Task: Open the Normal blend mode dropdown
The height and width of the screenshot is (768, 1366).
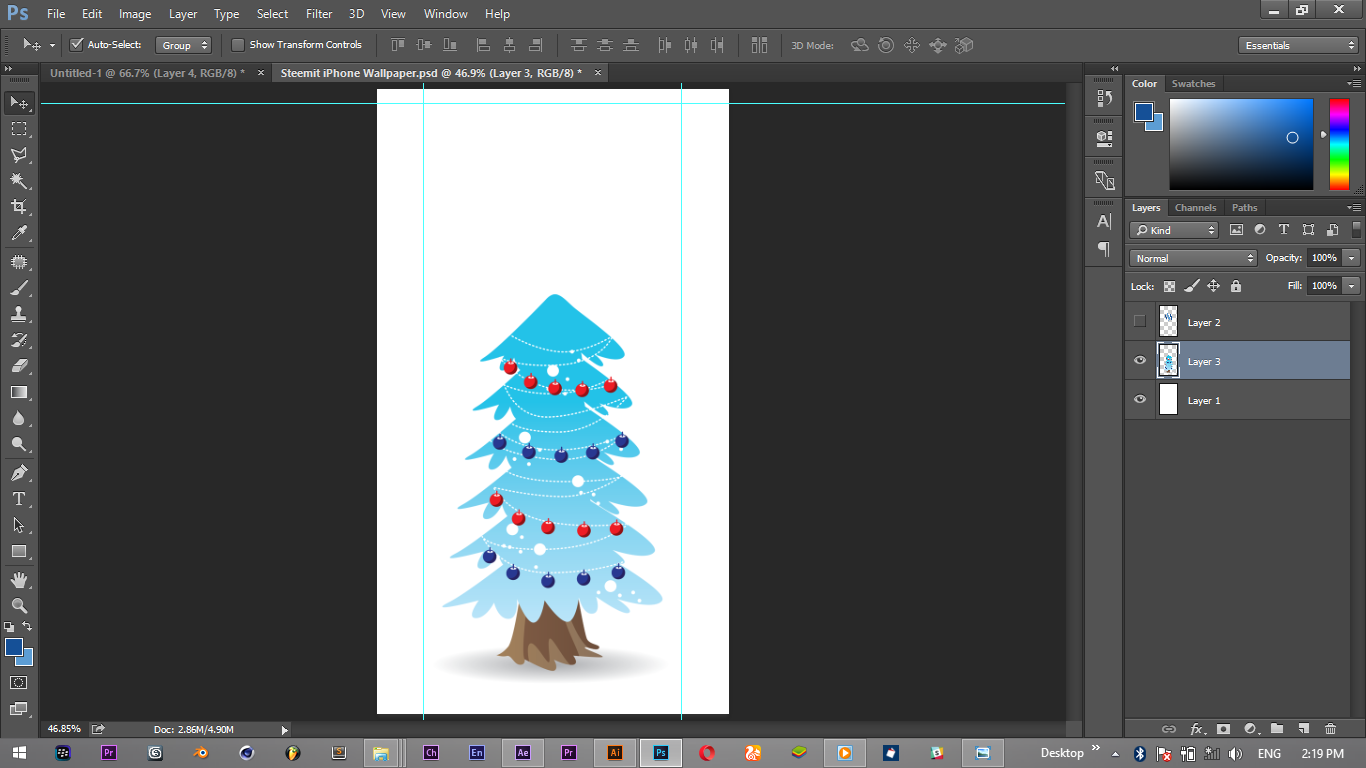Action: 1193,258
